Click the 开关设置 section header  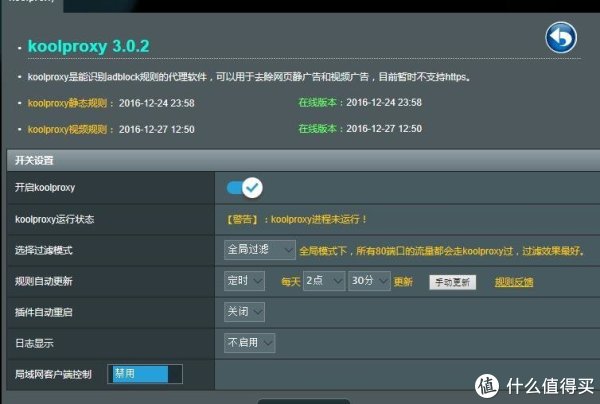click(x=303, y=160)
